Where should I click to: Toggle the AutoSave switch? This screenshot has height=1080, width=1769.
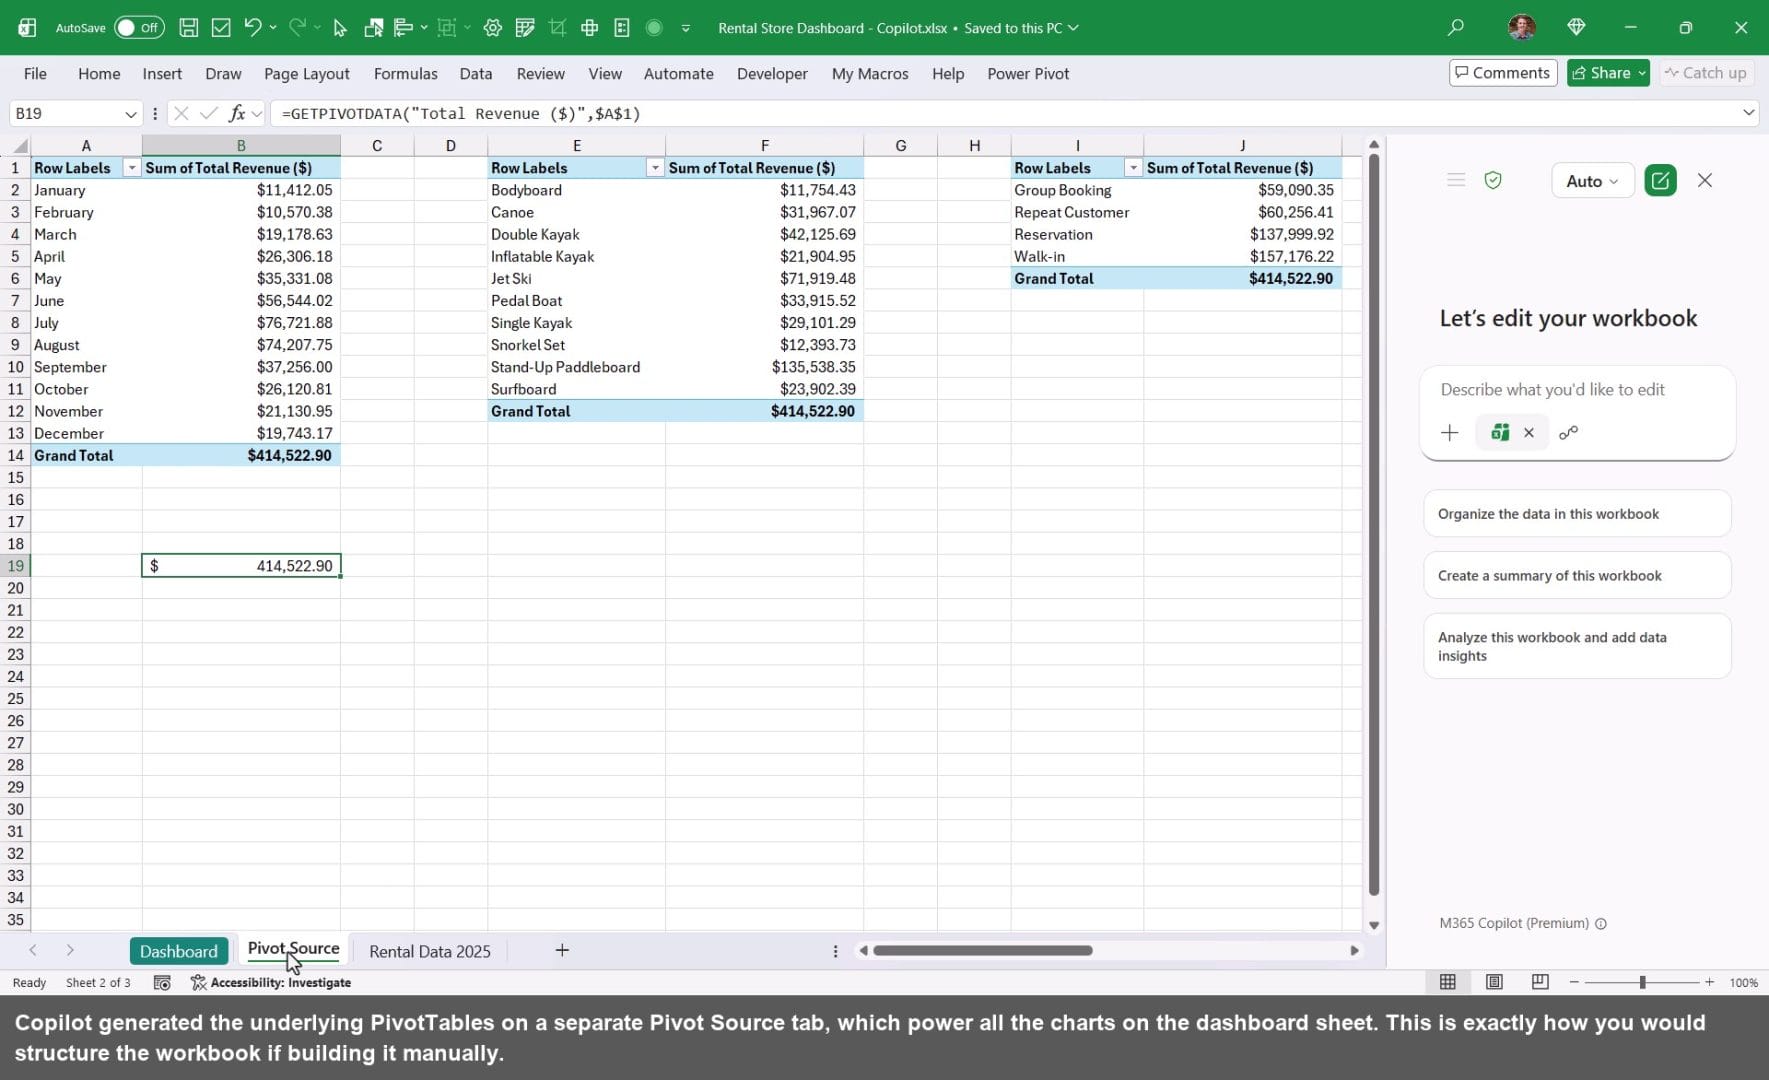click(x=139, y=28)
